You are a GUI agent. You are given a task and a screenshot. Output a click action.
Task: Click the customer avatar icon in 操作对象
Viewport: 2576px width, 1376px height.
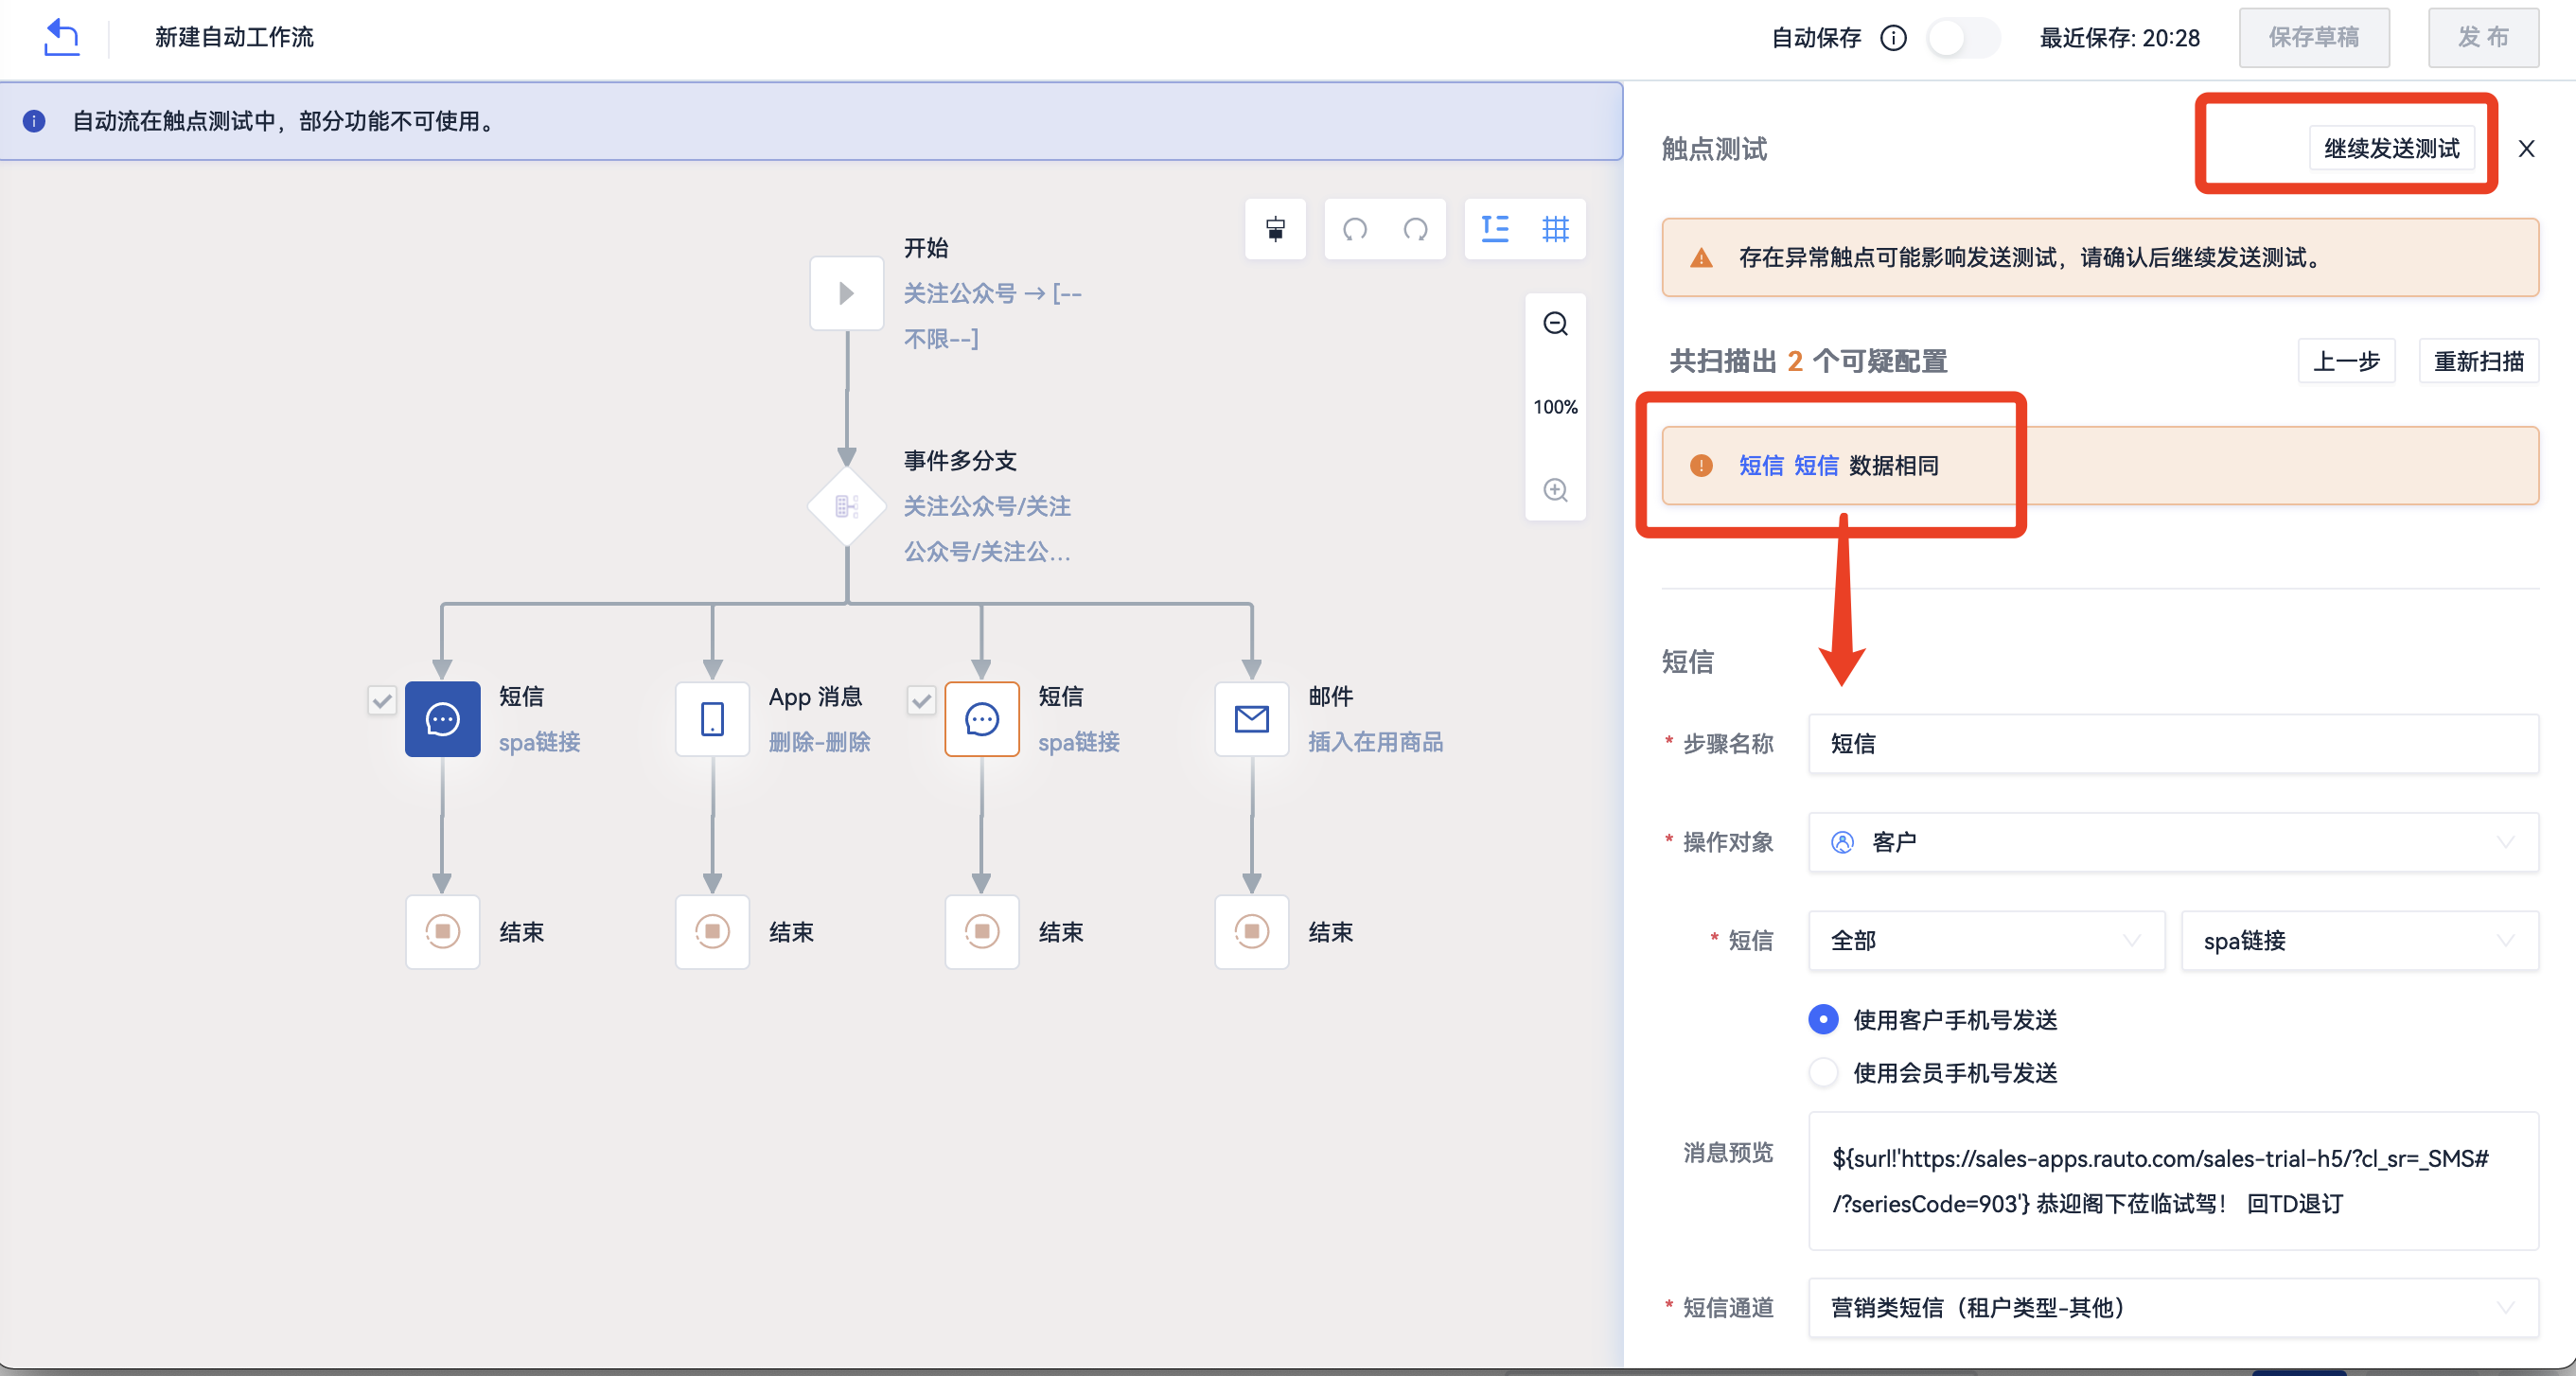(x=1842, y=842)
